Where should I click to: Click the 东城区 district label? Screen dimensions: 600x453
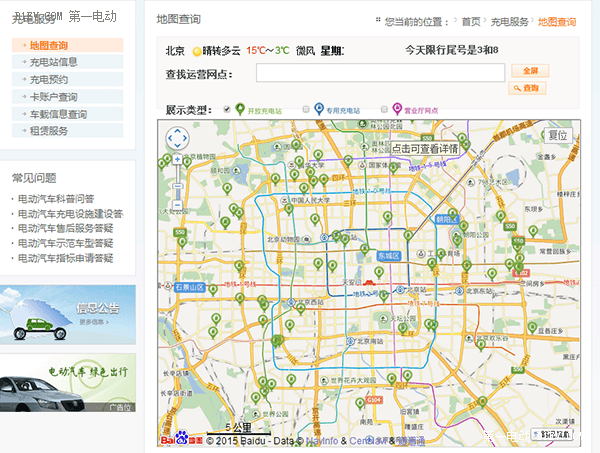click(x=389, y=256)
